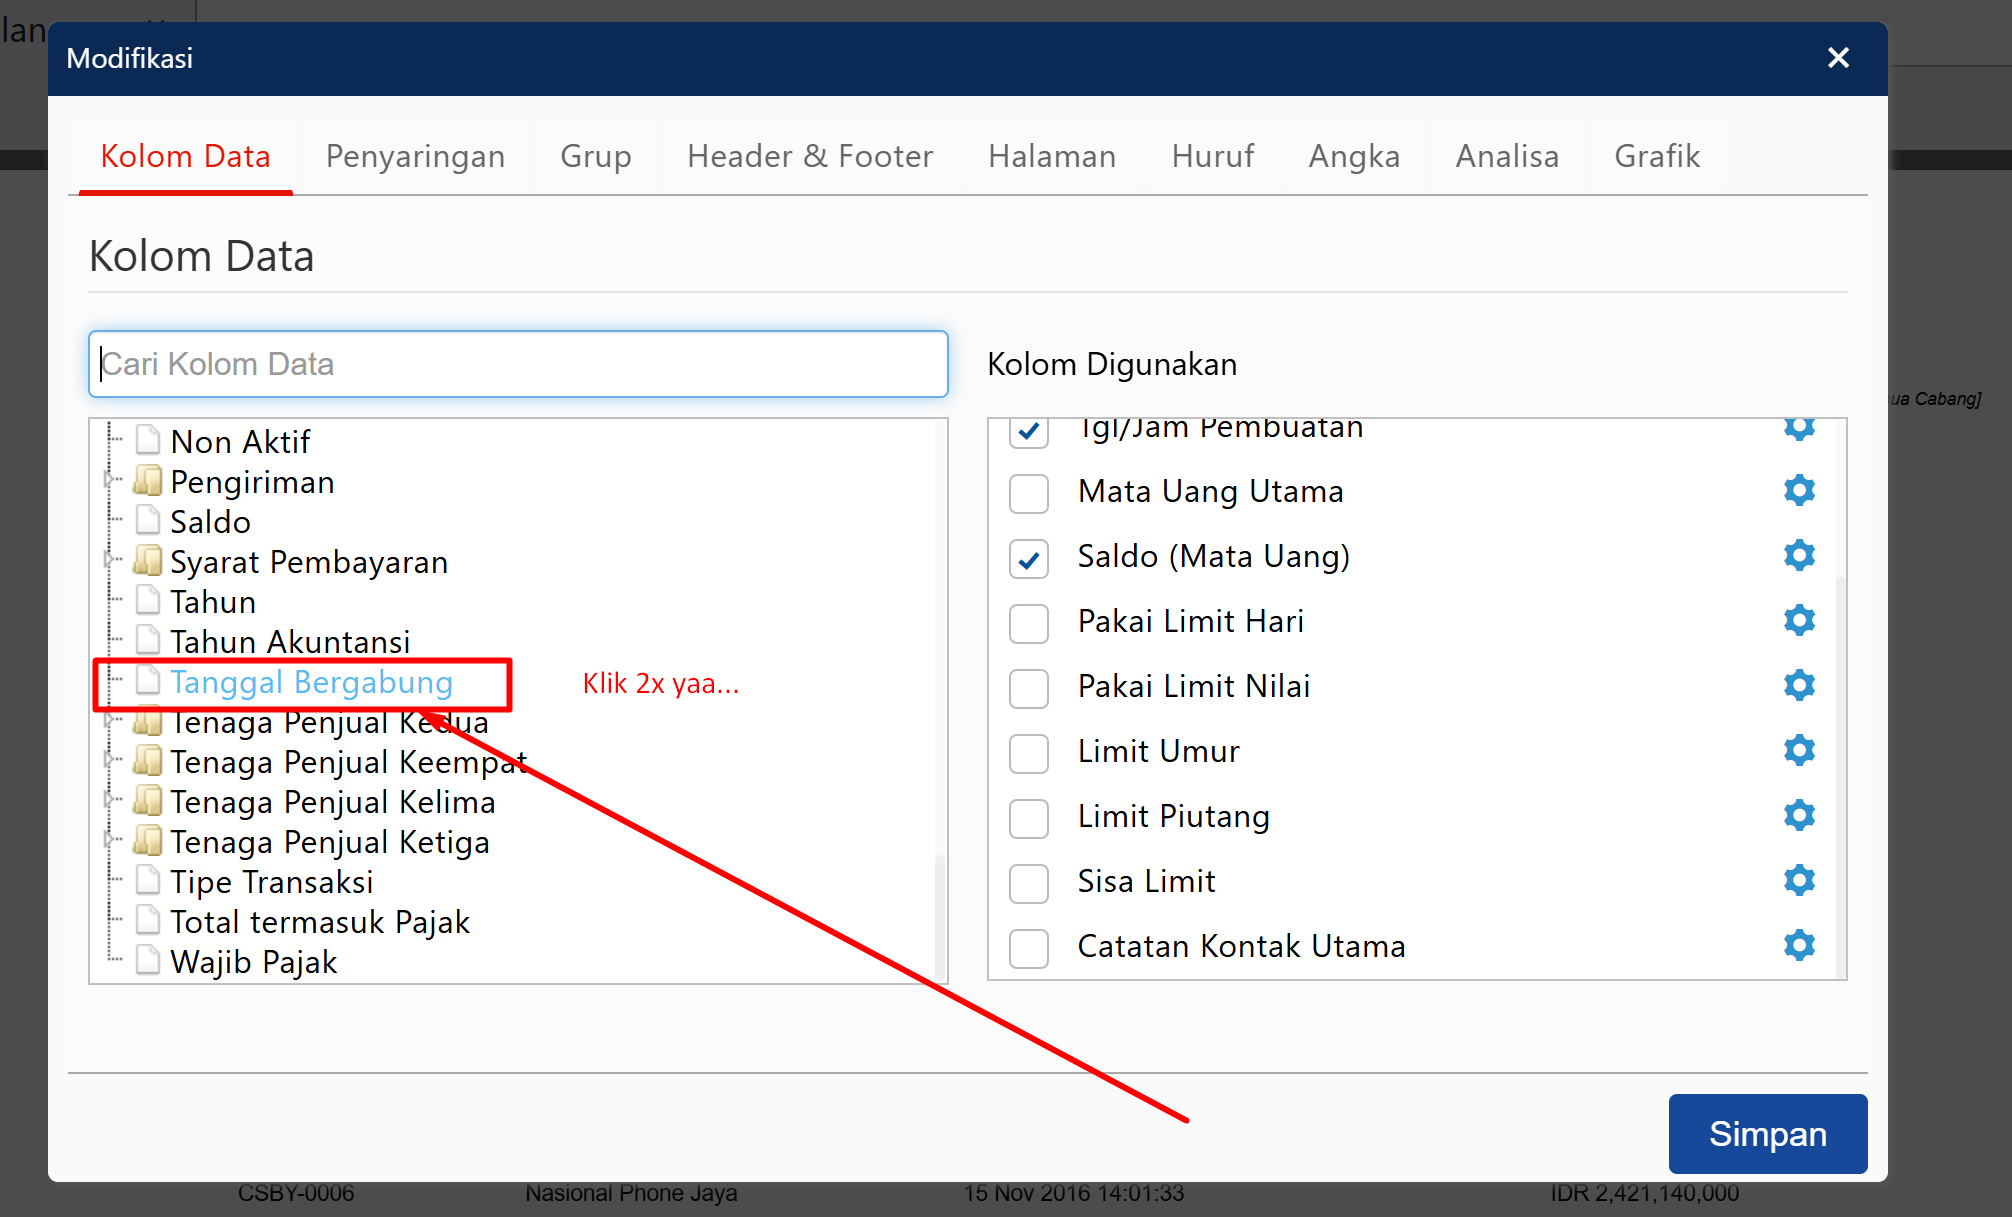
Task: Switch to the Penyaringan tab
Action: (415, 157)
